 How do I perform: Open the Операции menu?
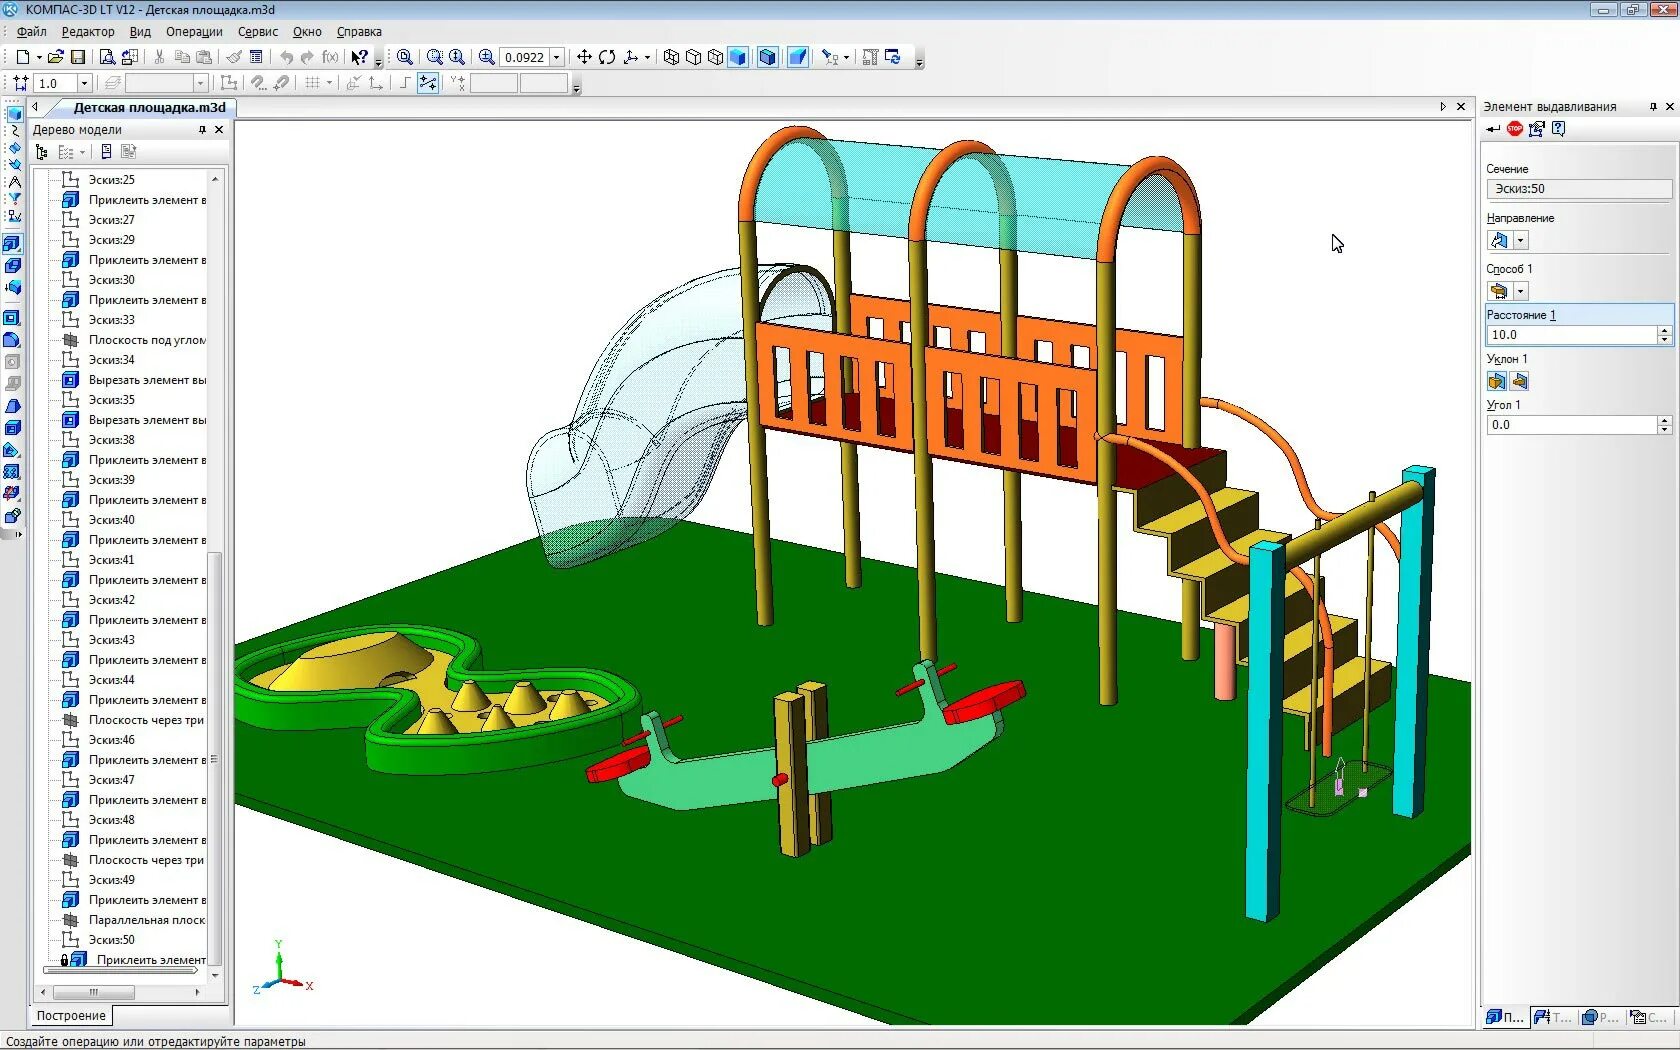(194, 32)
